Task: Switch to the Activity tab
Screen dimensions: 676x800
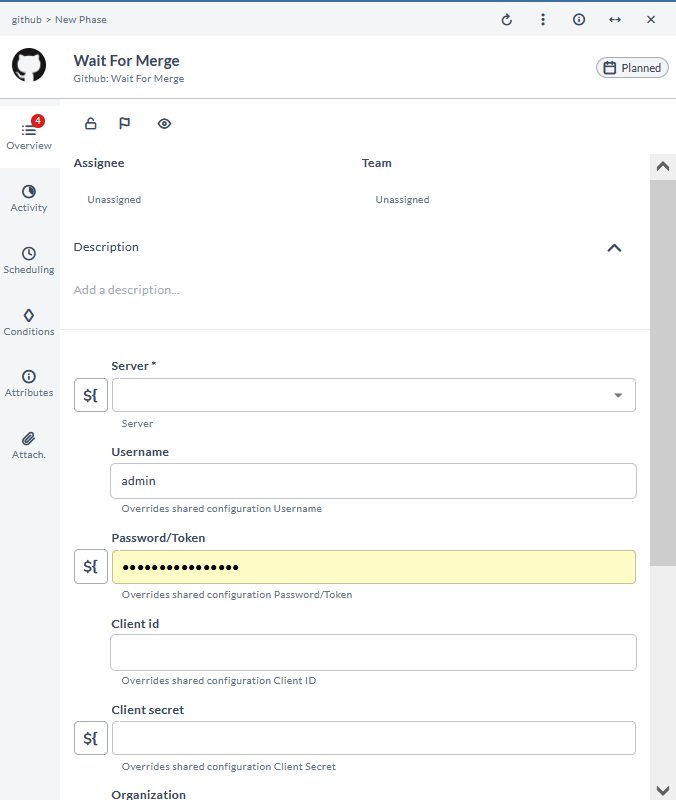Action: coord(29,198)
